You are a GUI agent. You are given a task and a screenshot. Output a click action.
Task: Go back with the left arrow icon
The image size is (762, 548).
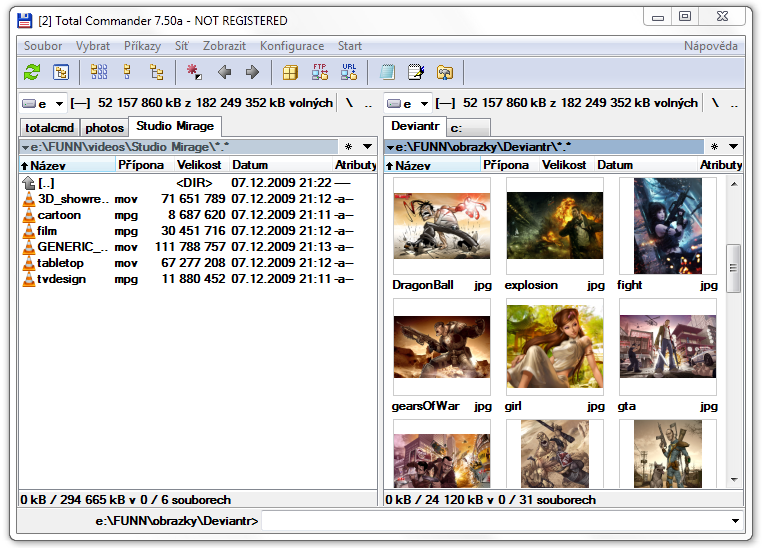224,72
